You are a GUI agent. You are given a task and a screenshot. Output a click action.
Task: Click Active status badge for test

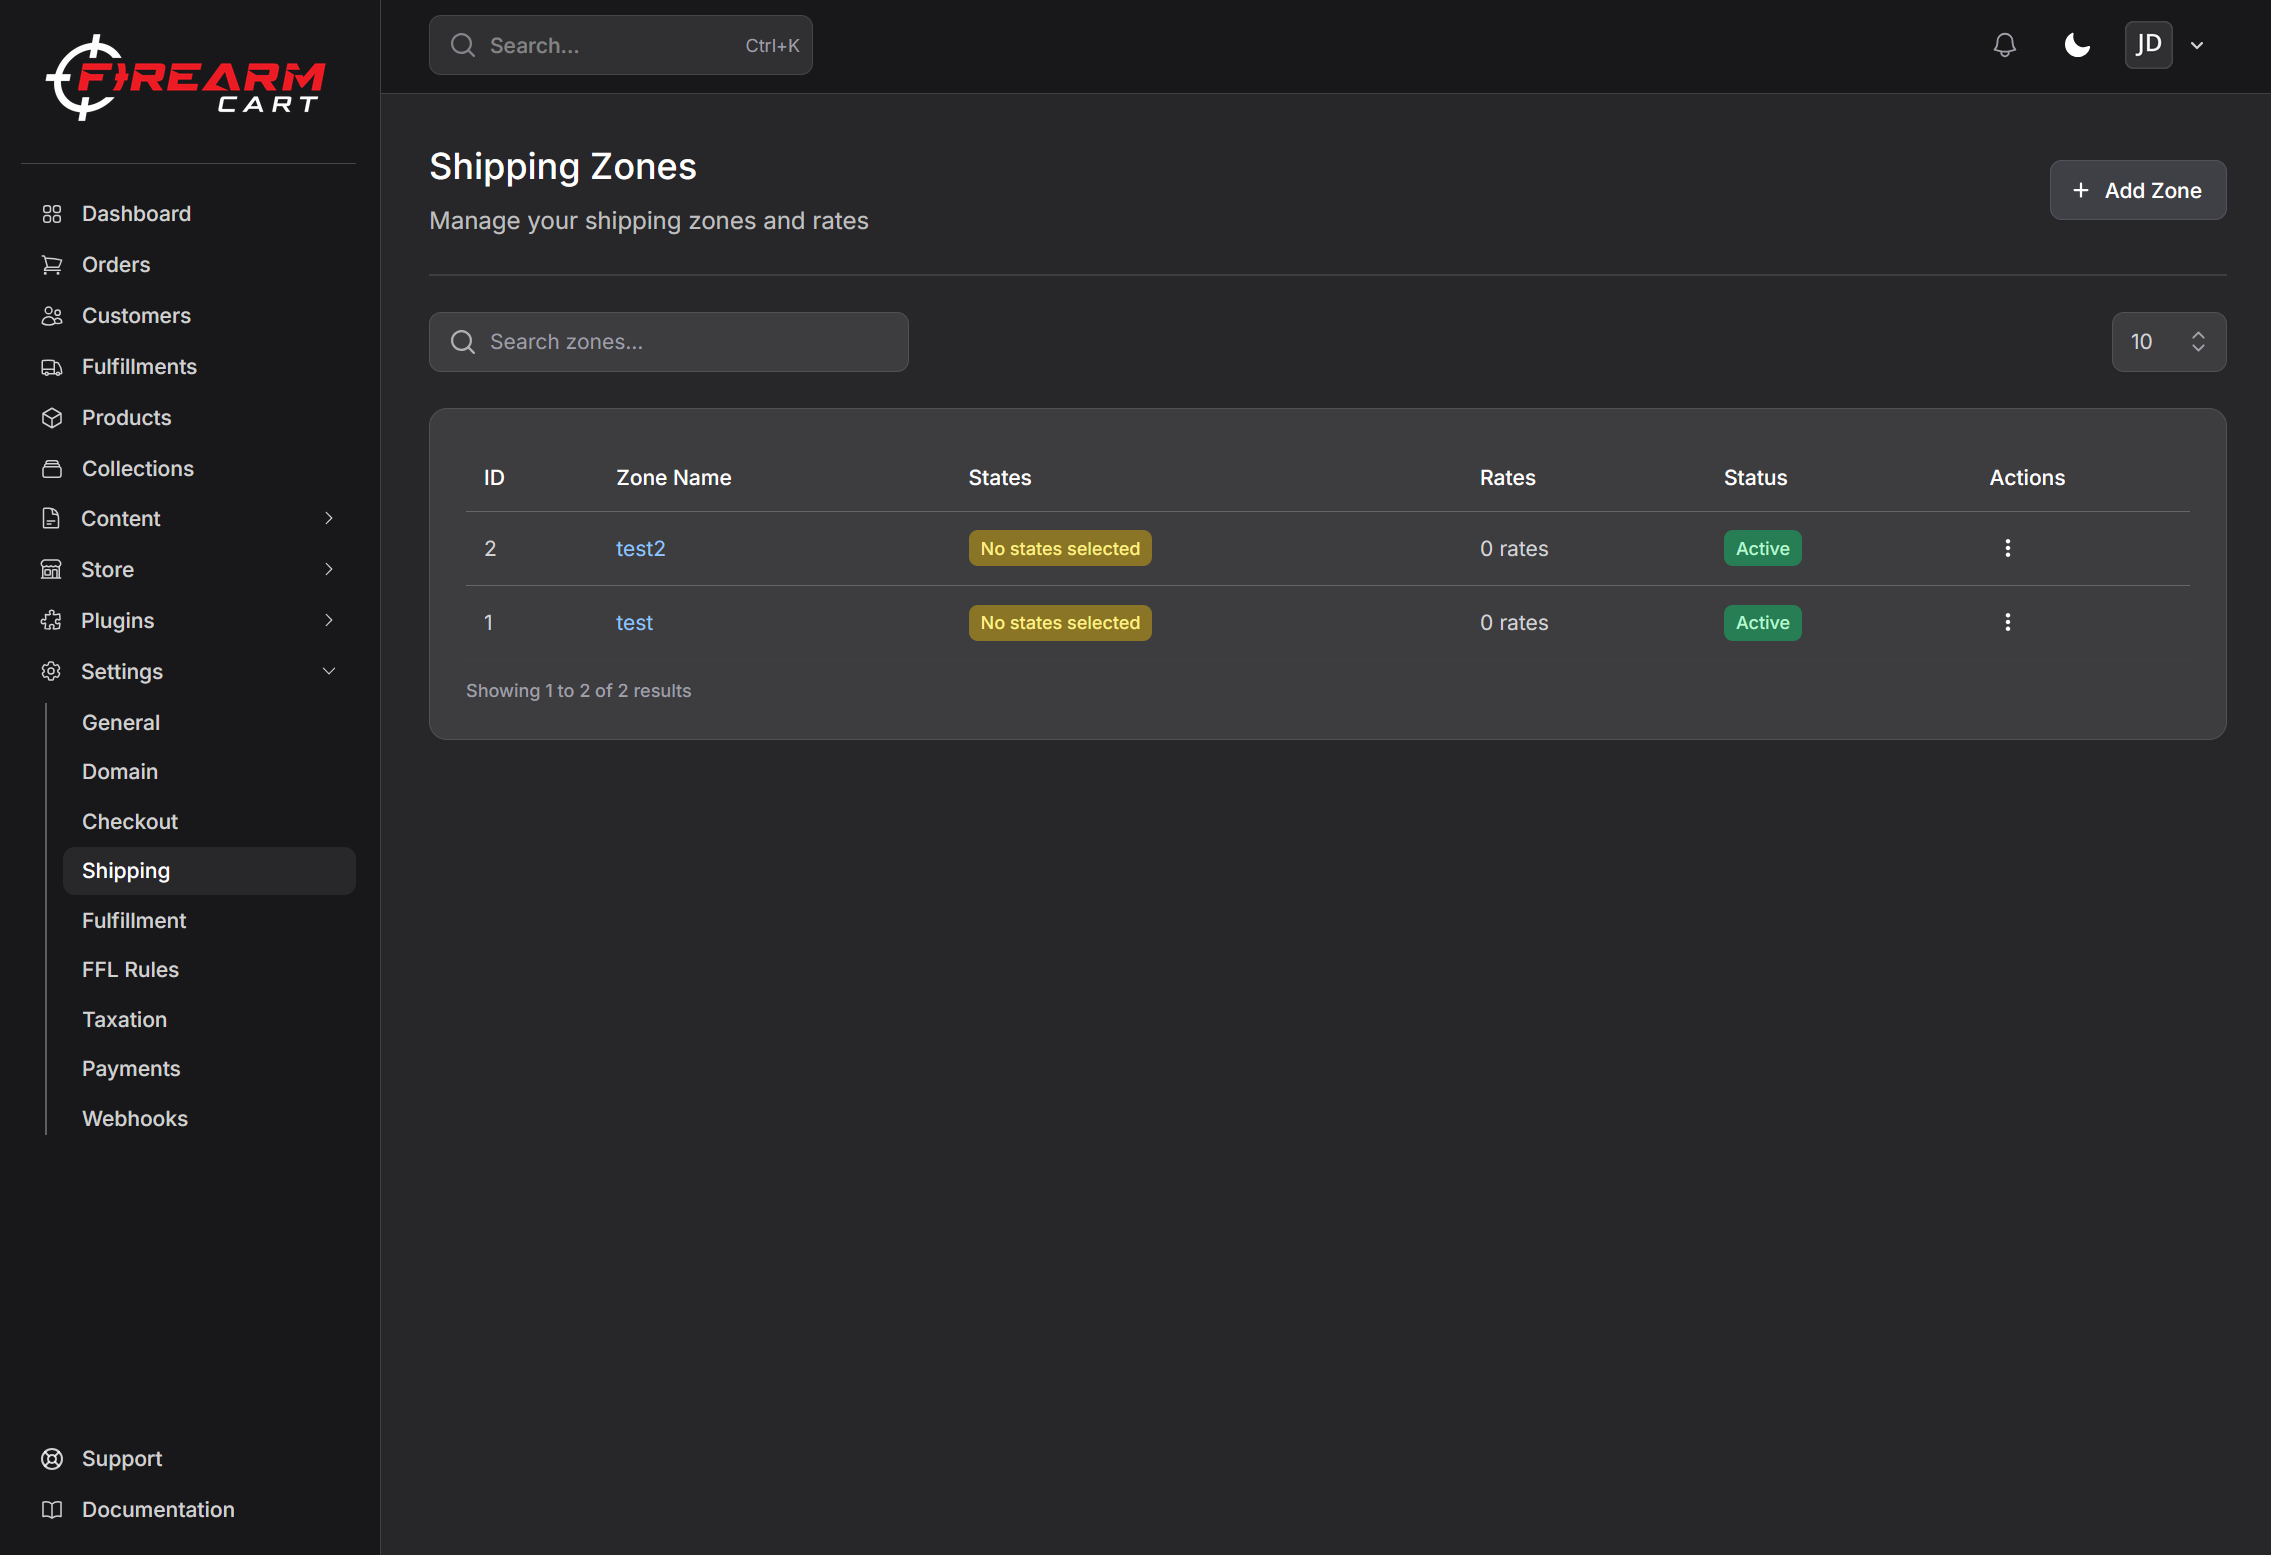pos(1762,622)
